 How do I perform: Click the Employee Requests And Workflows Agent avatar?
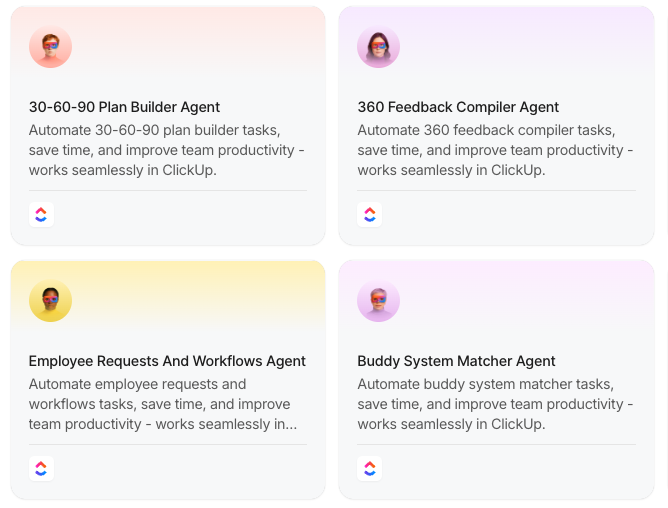click(x=50, y=300)
